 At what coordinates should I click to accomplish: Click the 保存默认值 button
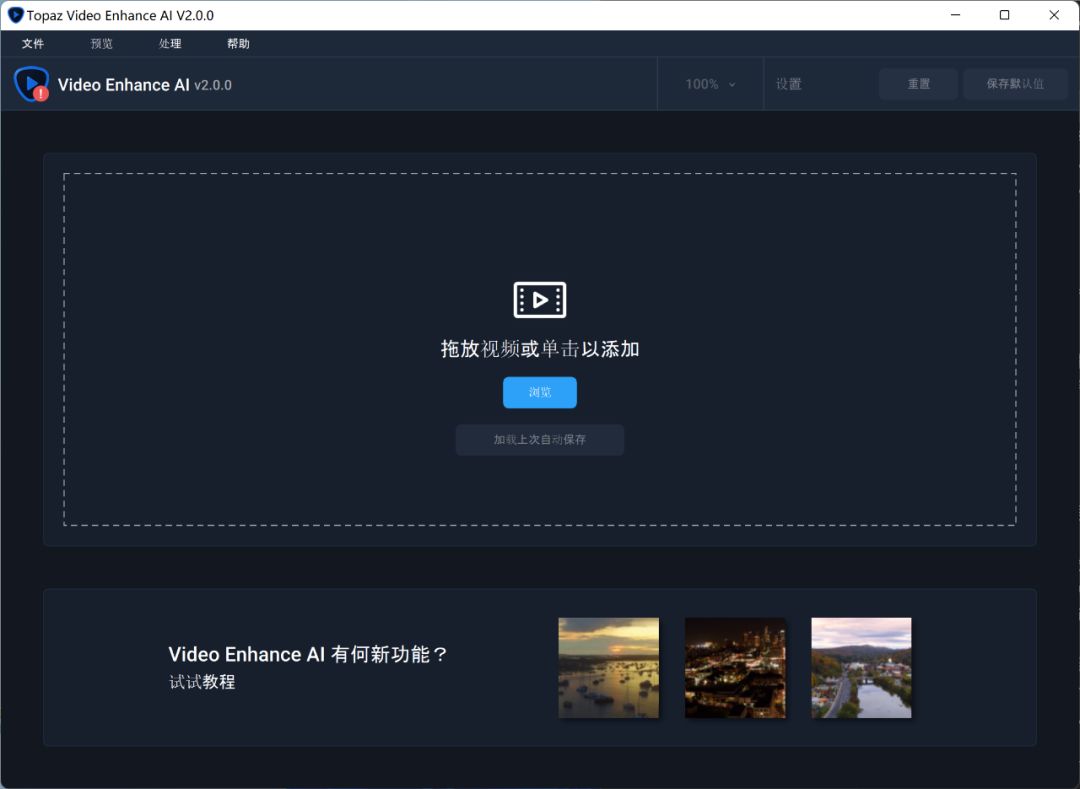point(1015,84)
